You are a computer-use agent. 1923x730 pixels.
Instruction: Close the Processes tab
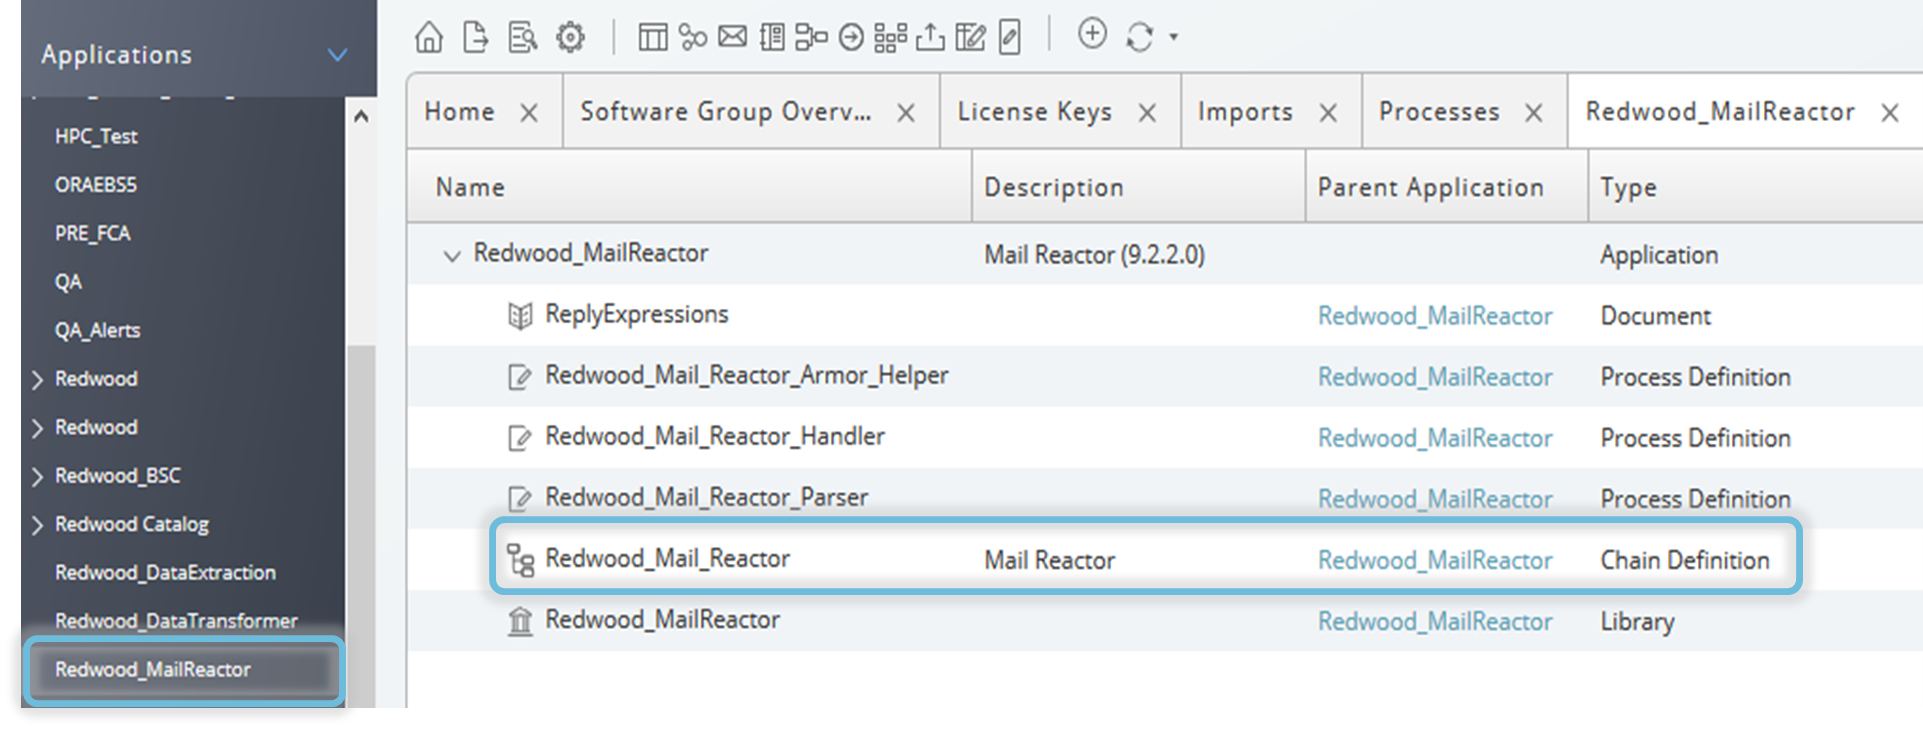1533,113
